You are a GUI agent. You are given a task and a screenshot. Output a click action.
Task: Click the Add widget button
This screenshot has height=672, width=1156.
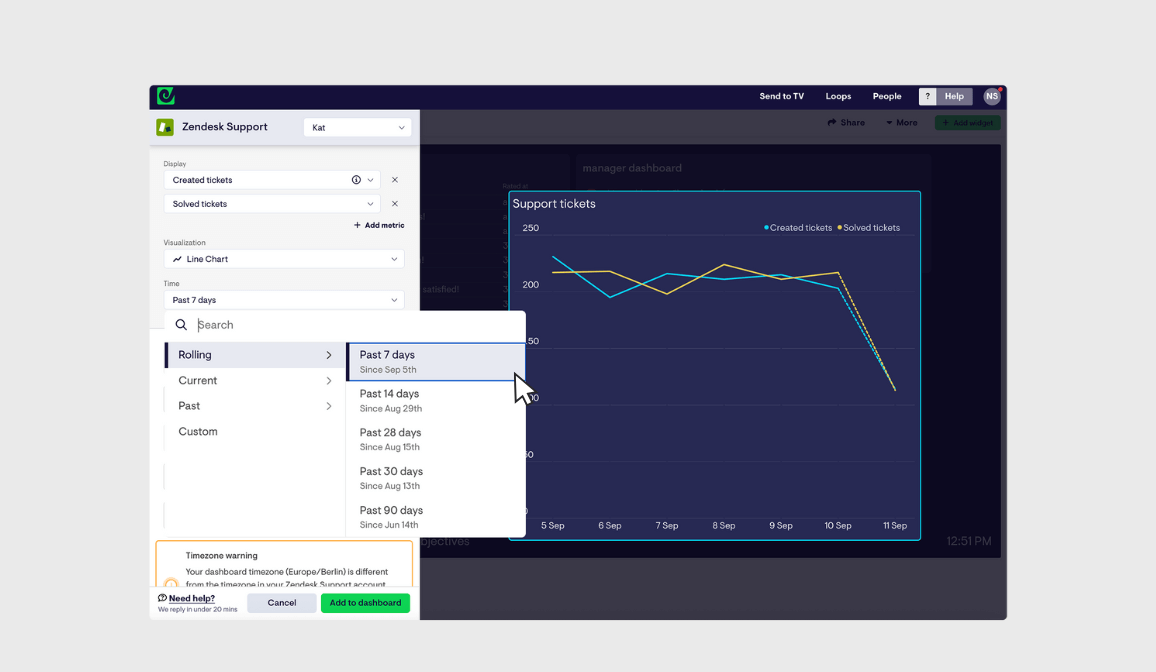(x=967, y=122)
